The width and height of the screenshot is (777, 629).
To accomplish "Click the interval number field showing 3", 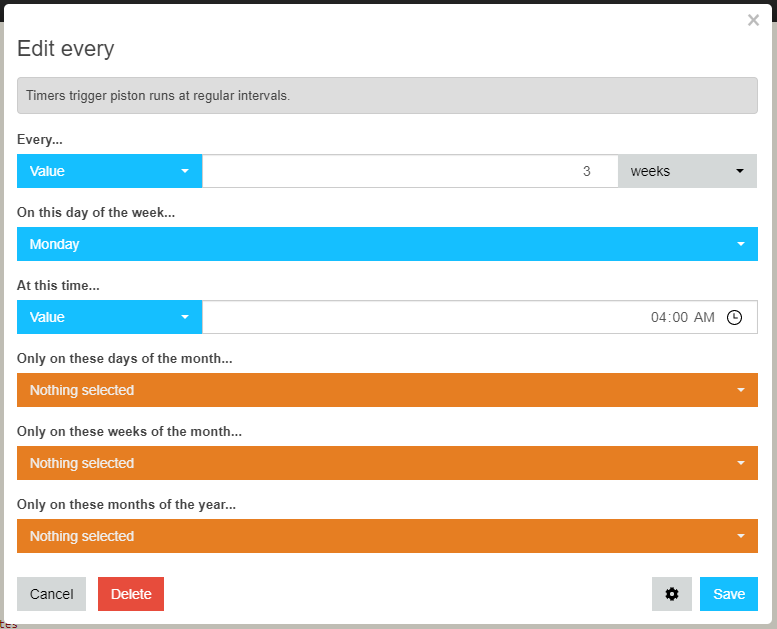I will point(410,171).
